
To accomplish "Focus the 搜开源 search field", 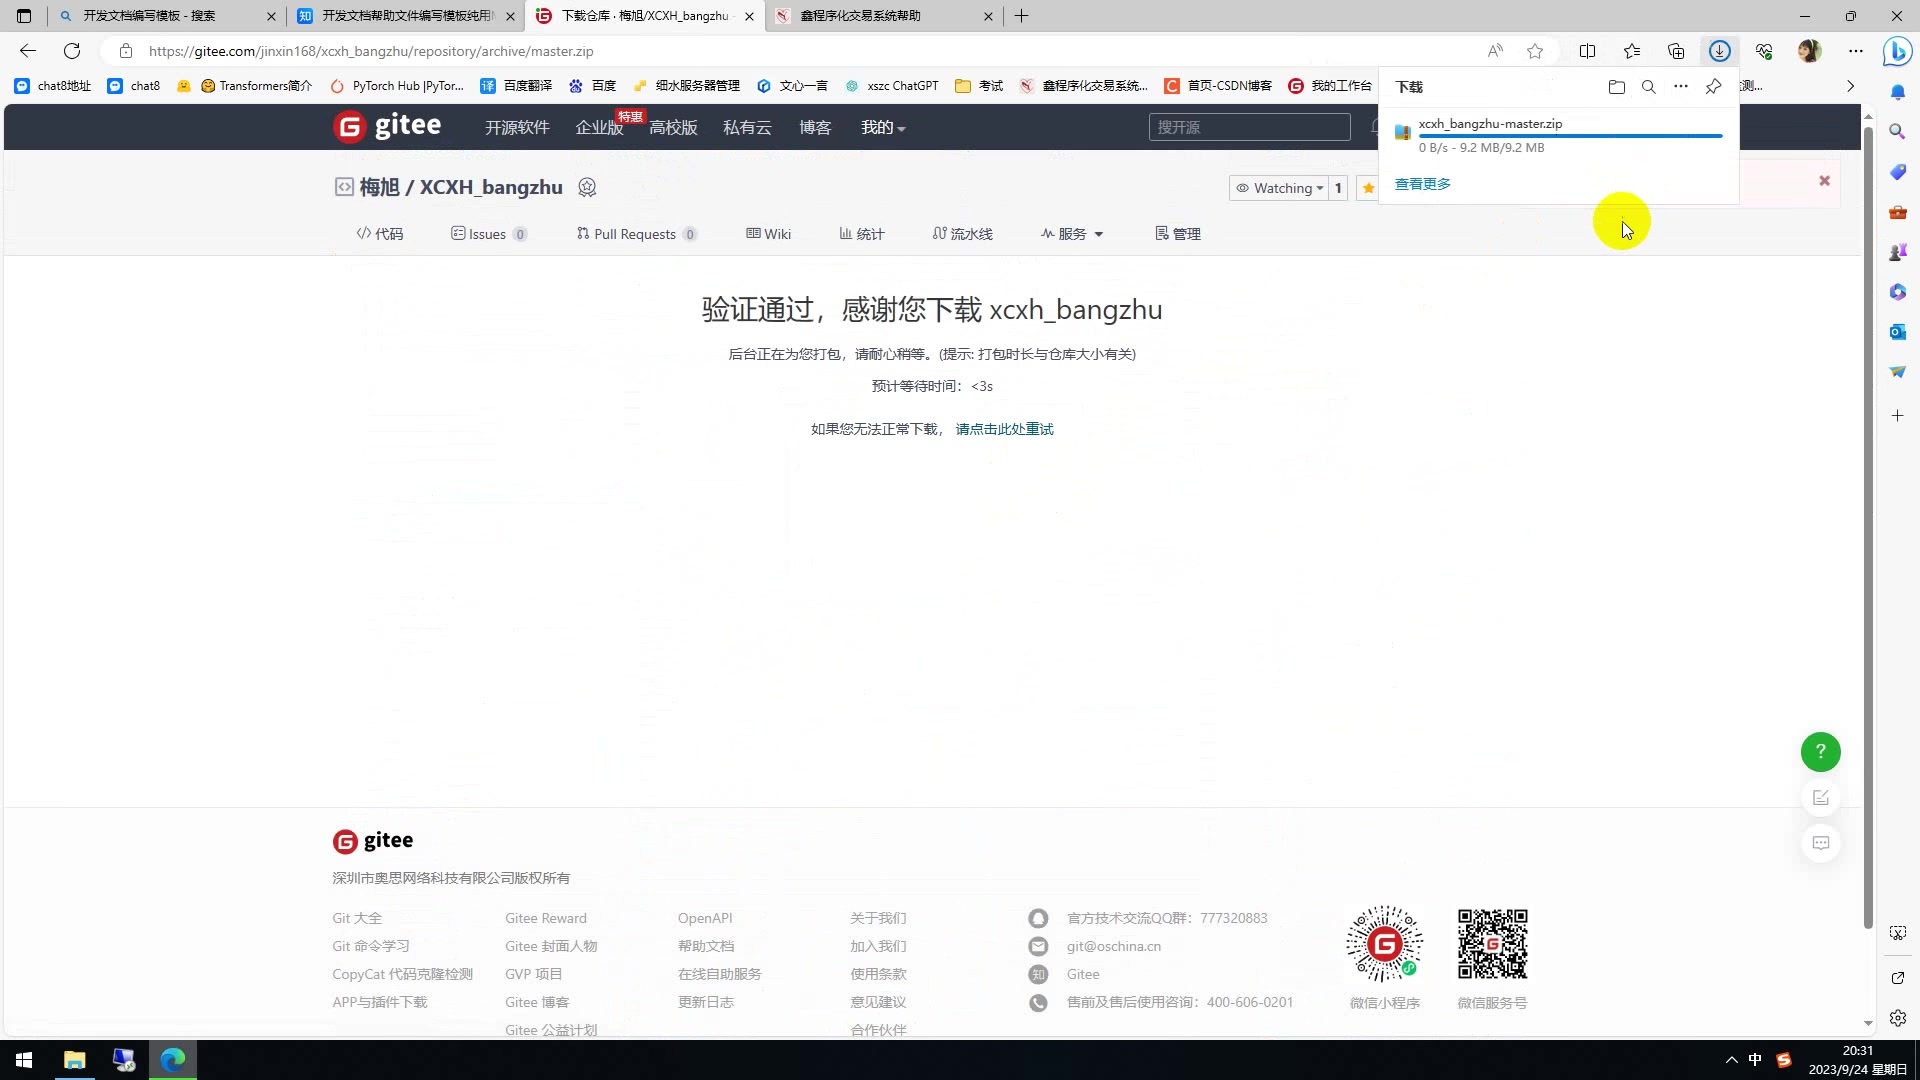I will [x=1249, y=127].
